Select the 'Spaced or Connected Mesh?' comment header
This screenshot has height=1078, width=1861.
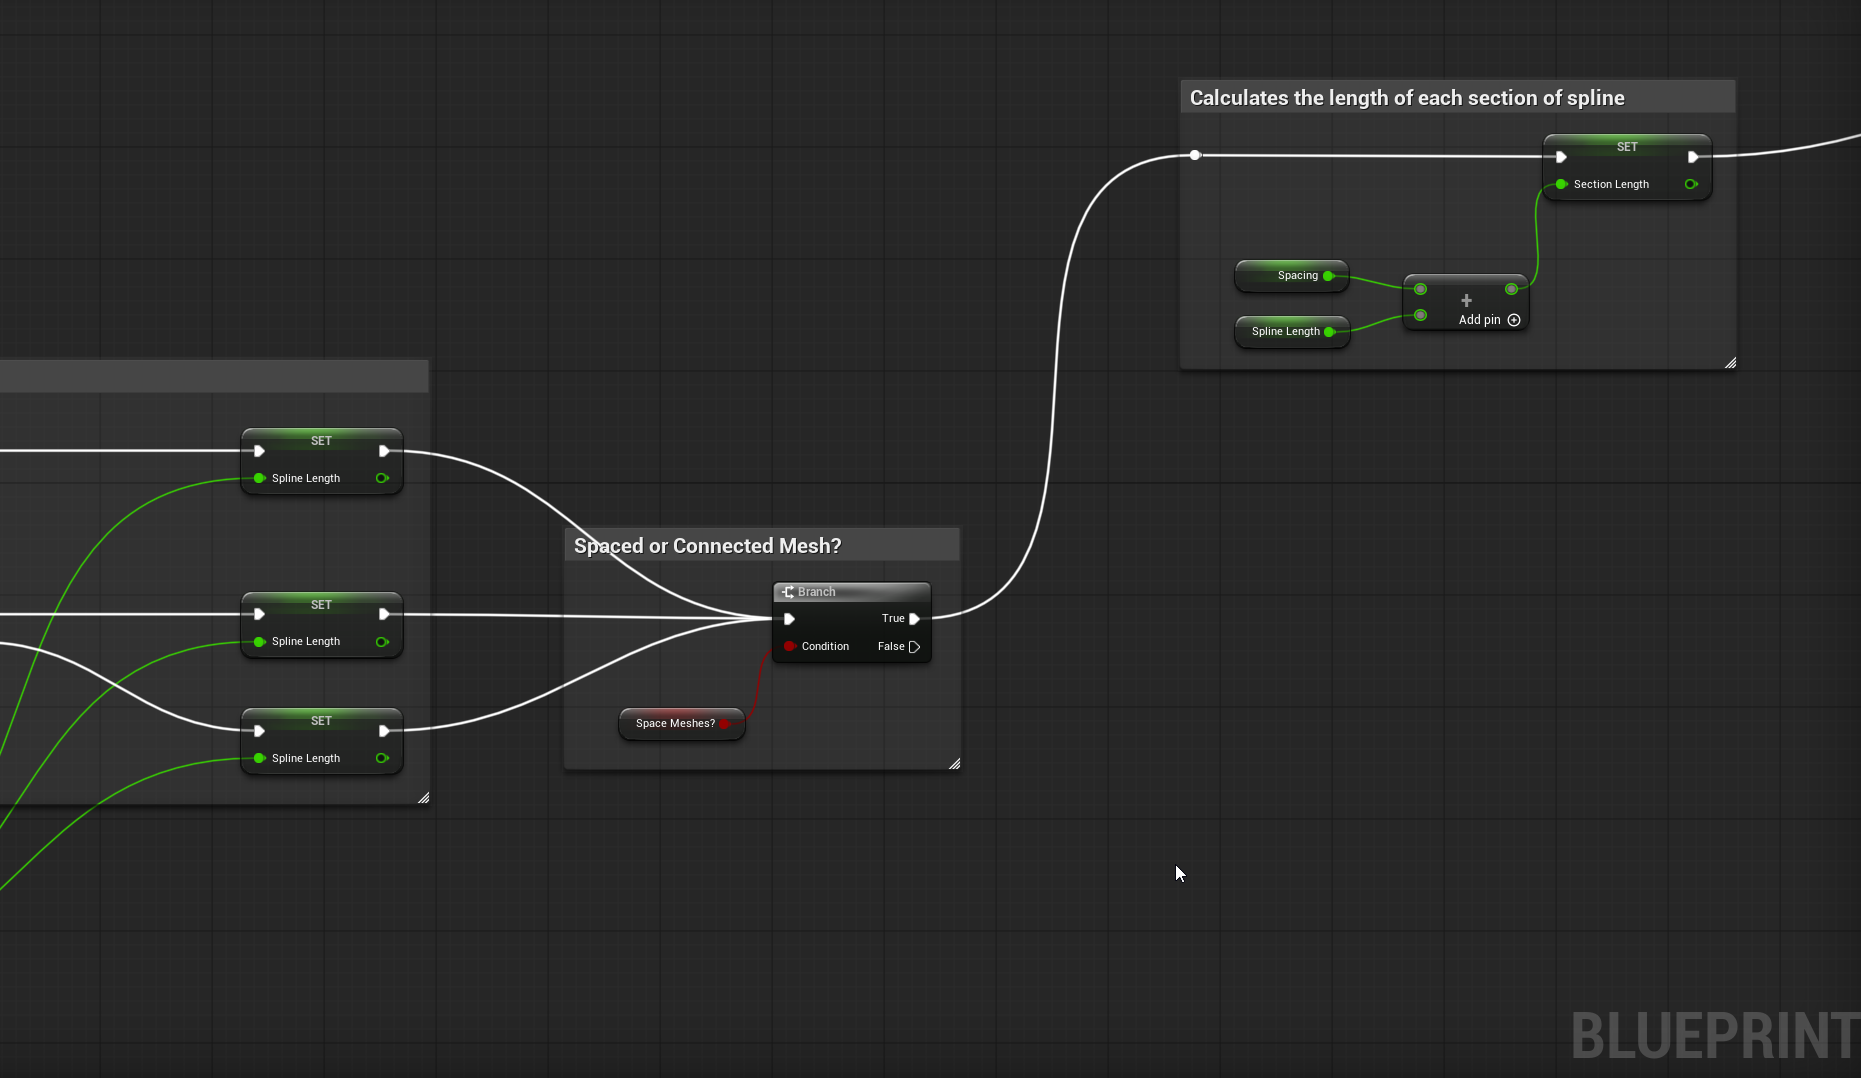coord(762,546)
